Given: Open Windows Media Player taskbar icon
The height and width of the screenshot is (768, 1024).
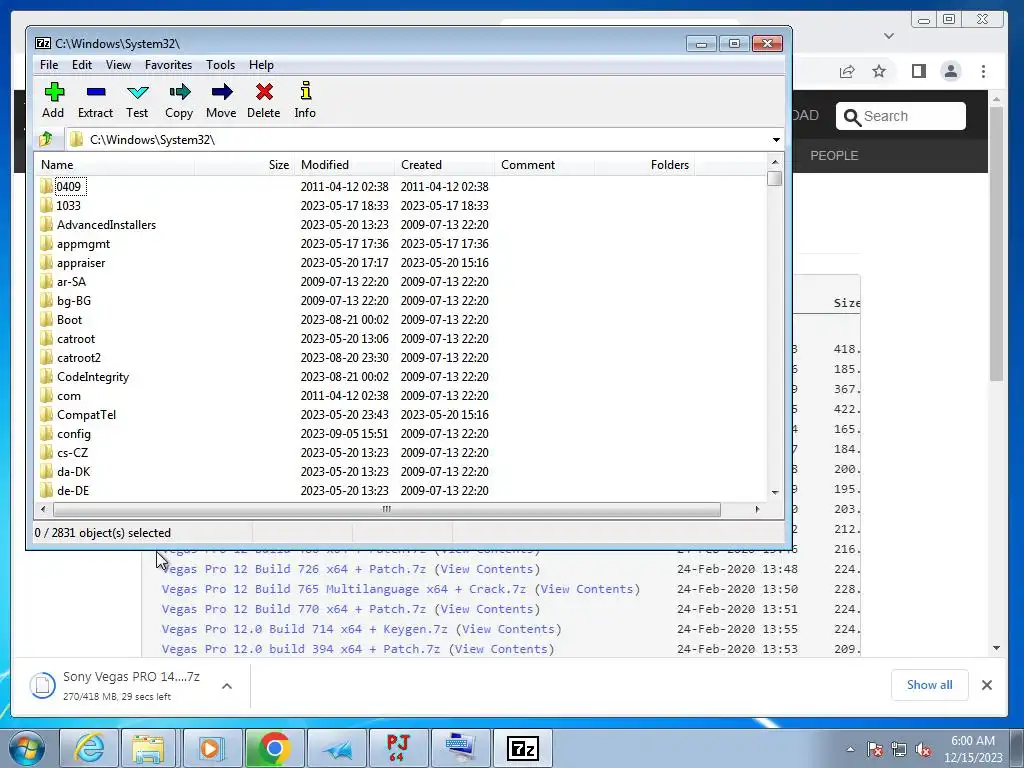Looking at the screenshot, I should 212,748.
